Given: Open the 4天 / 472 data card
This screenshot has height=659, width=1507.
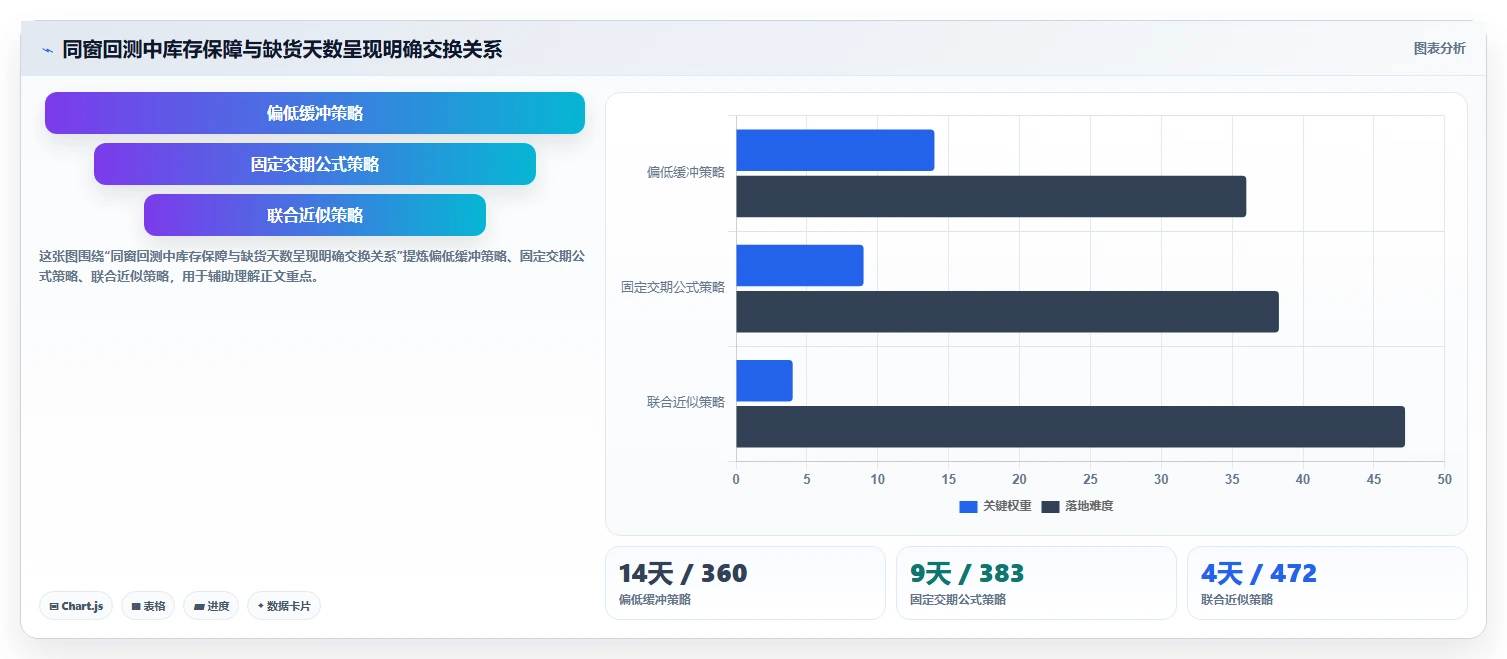Looking at the screenshot, I should tap(1327, 583).
